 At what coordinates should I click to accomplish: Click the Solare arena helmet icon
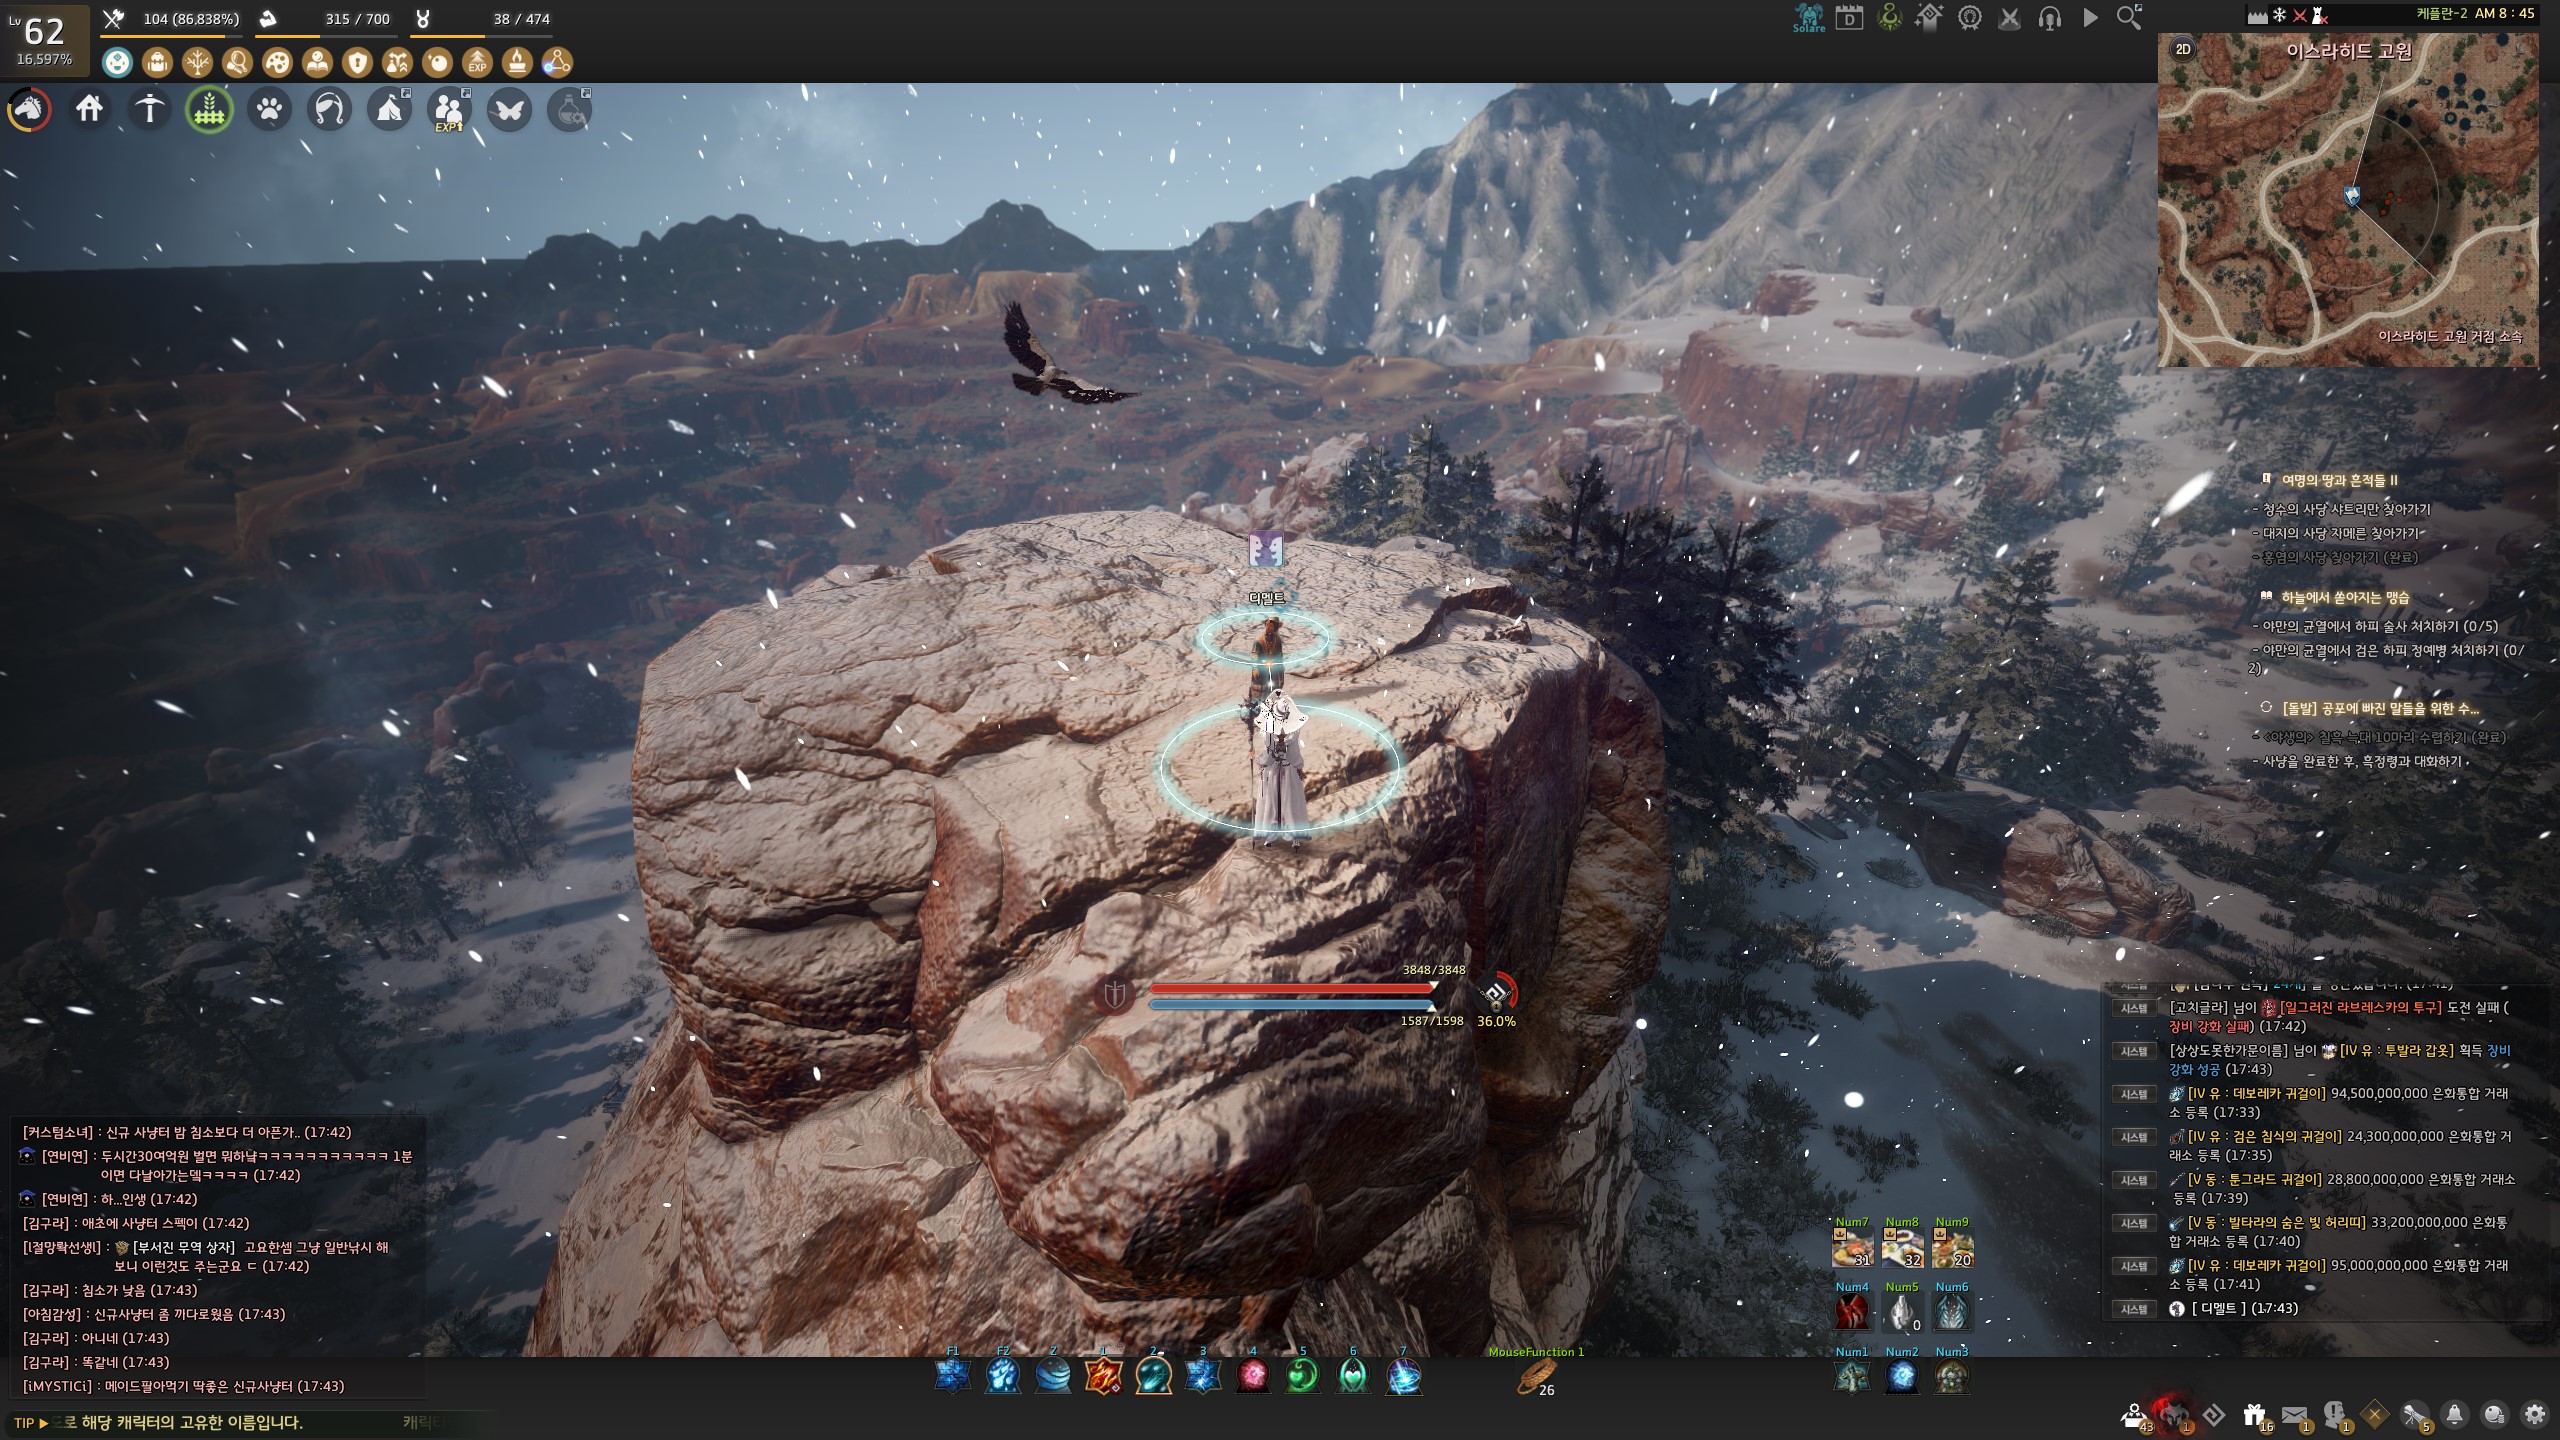click(1808, 17)
